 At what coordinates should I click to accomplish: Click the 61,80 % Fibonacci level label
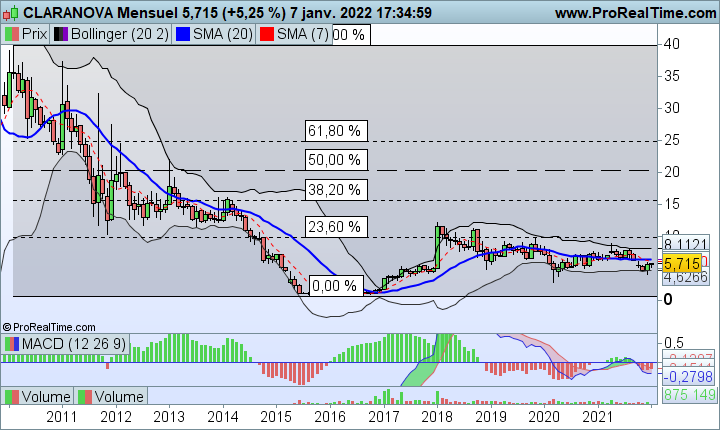pyautogui.click(x=336, y=131)
